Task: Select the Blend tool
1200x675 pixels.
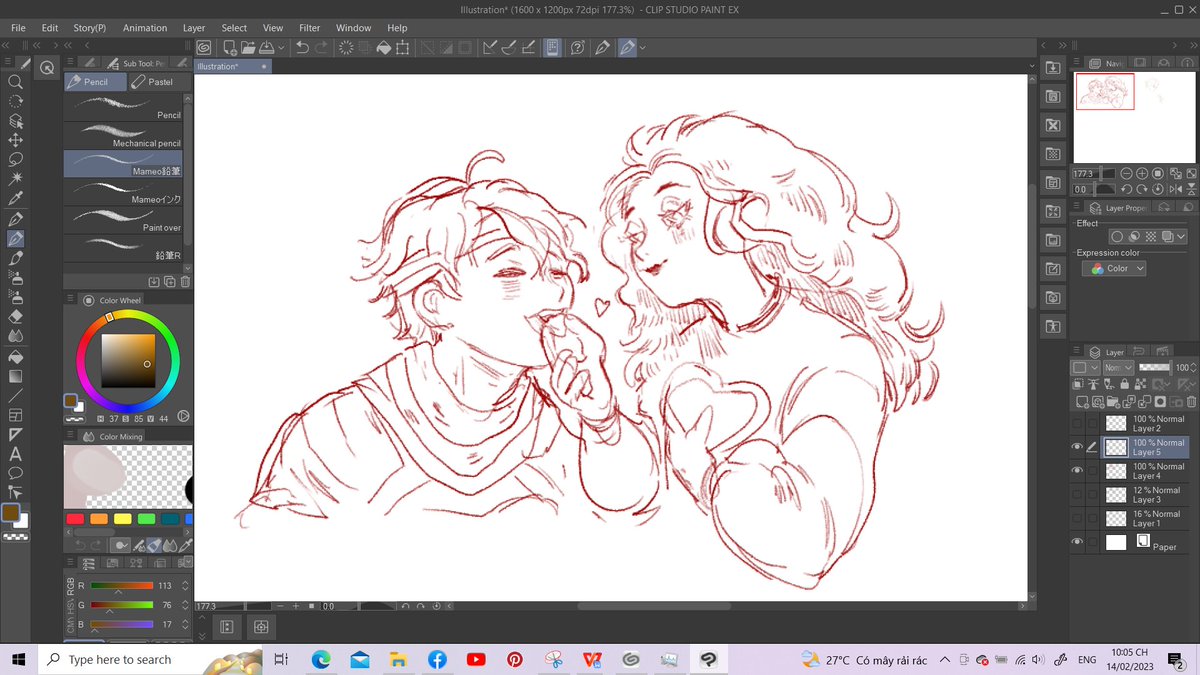Action: tap(15, 336)
